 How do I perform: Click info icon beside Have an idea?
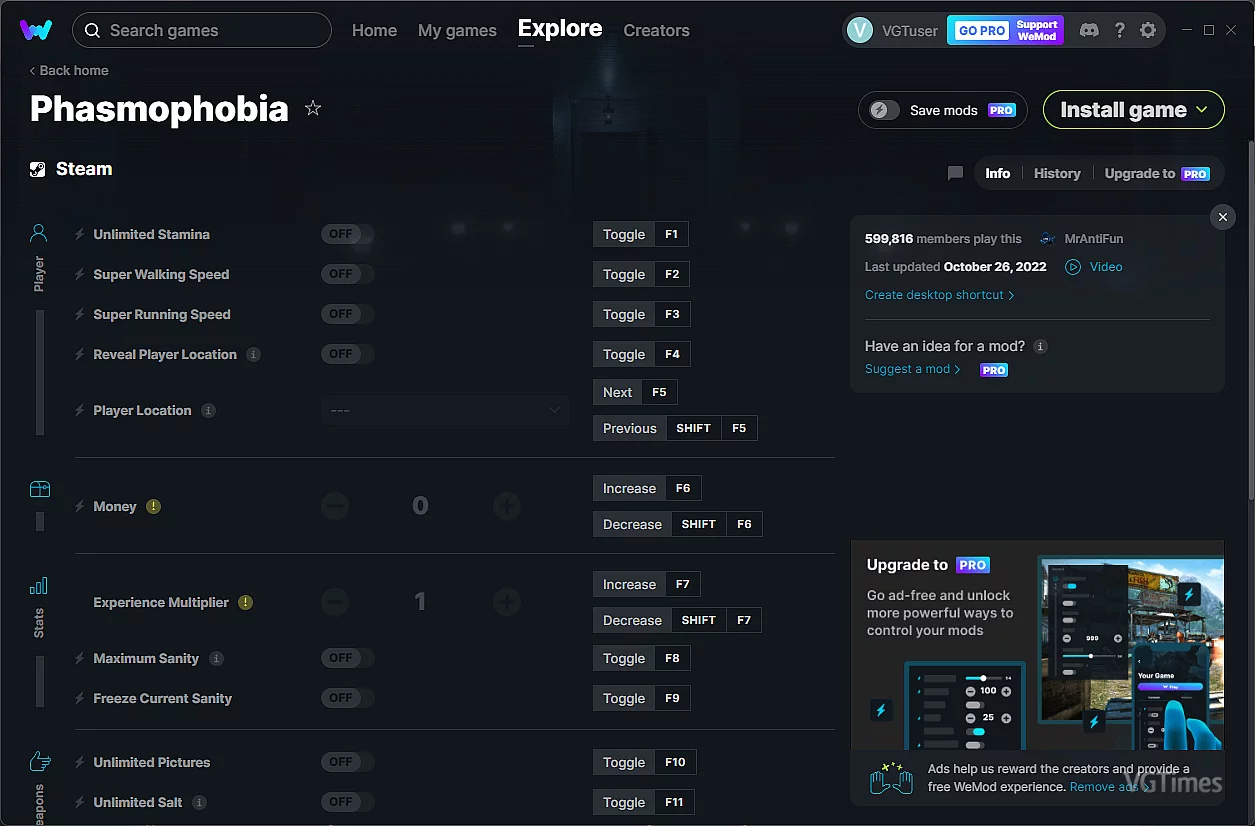coord(1040,346)
